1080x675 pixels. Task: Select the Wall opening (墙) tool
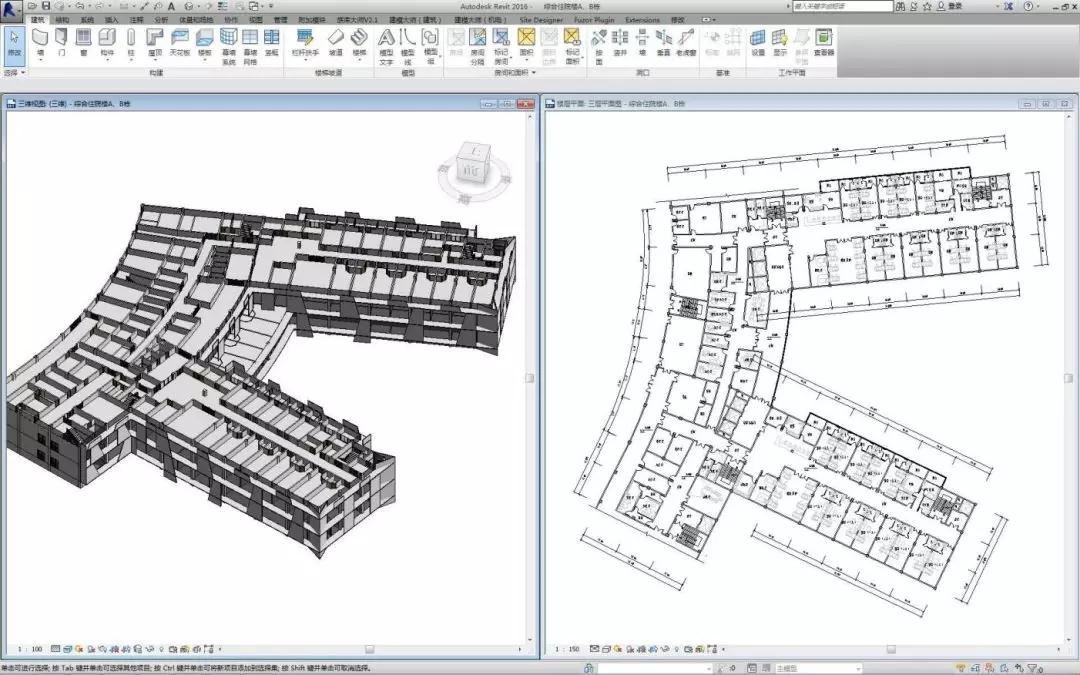[643, 41]
